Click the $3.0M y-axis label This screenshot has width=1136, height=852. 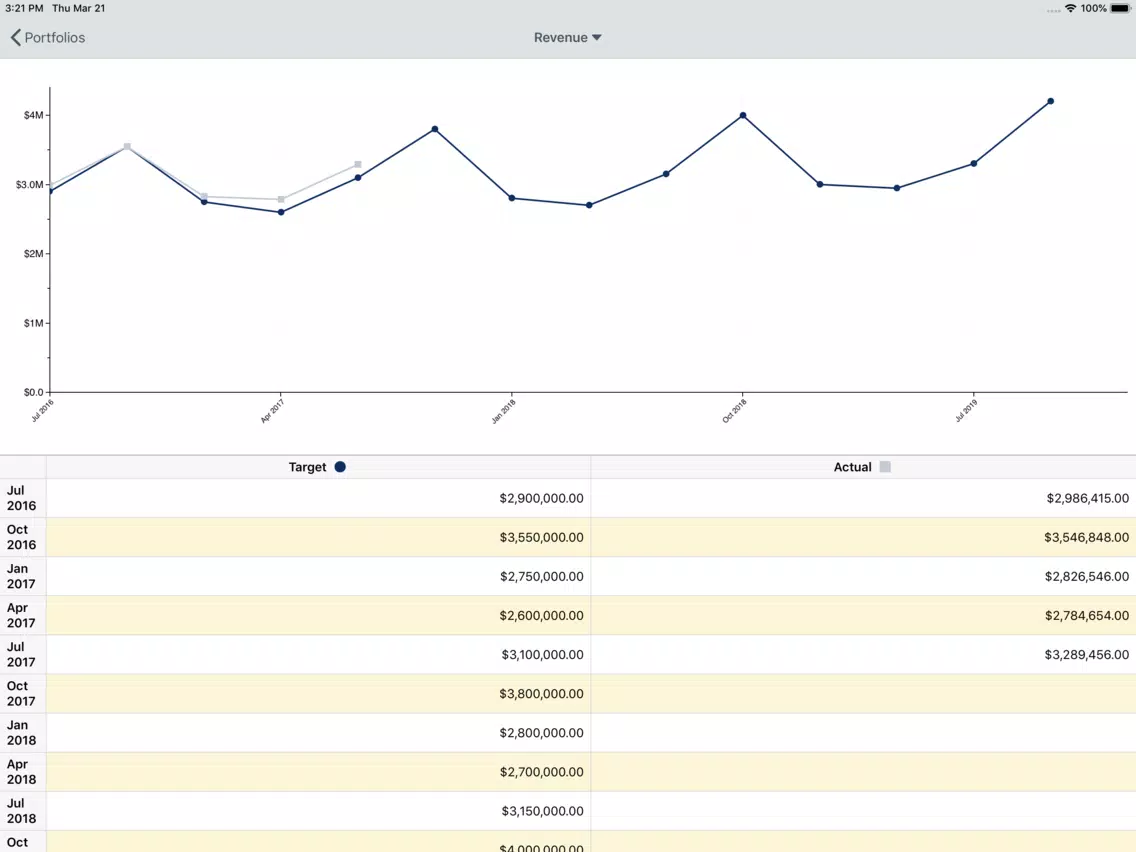30,185
